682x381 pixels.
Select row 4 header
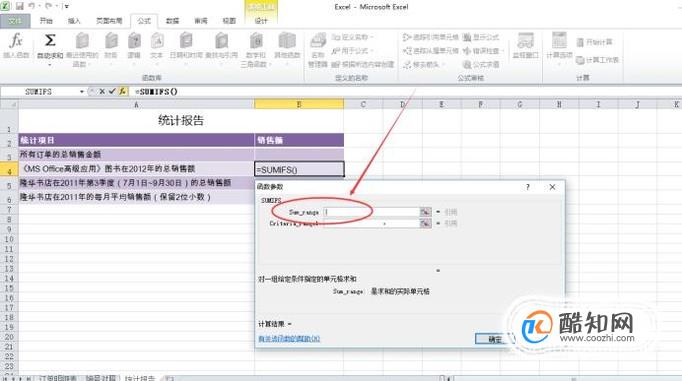[9, 169]
